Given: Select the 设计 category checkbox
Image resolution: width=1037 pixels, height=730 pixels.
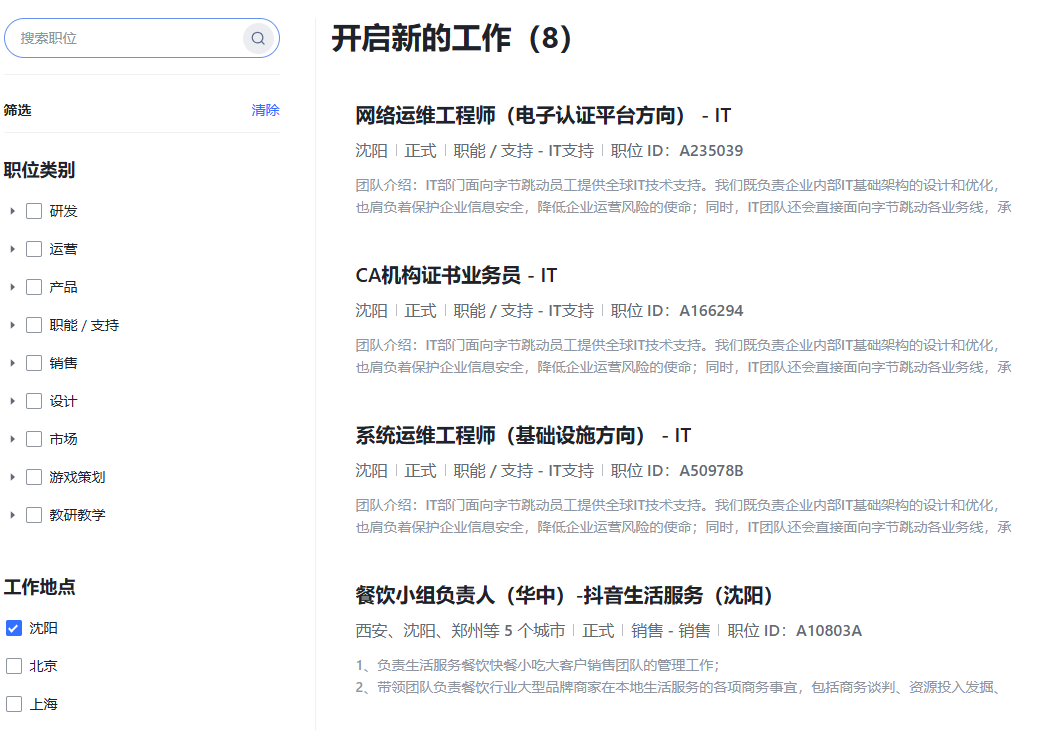Looking at the screenshot, I should pyautogui.click(x=34, y=401).
